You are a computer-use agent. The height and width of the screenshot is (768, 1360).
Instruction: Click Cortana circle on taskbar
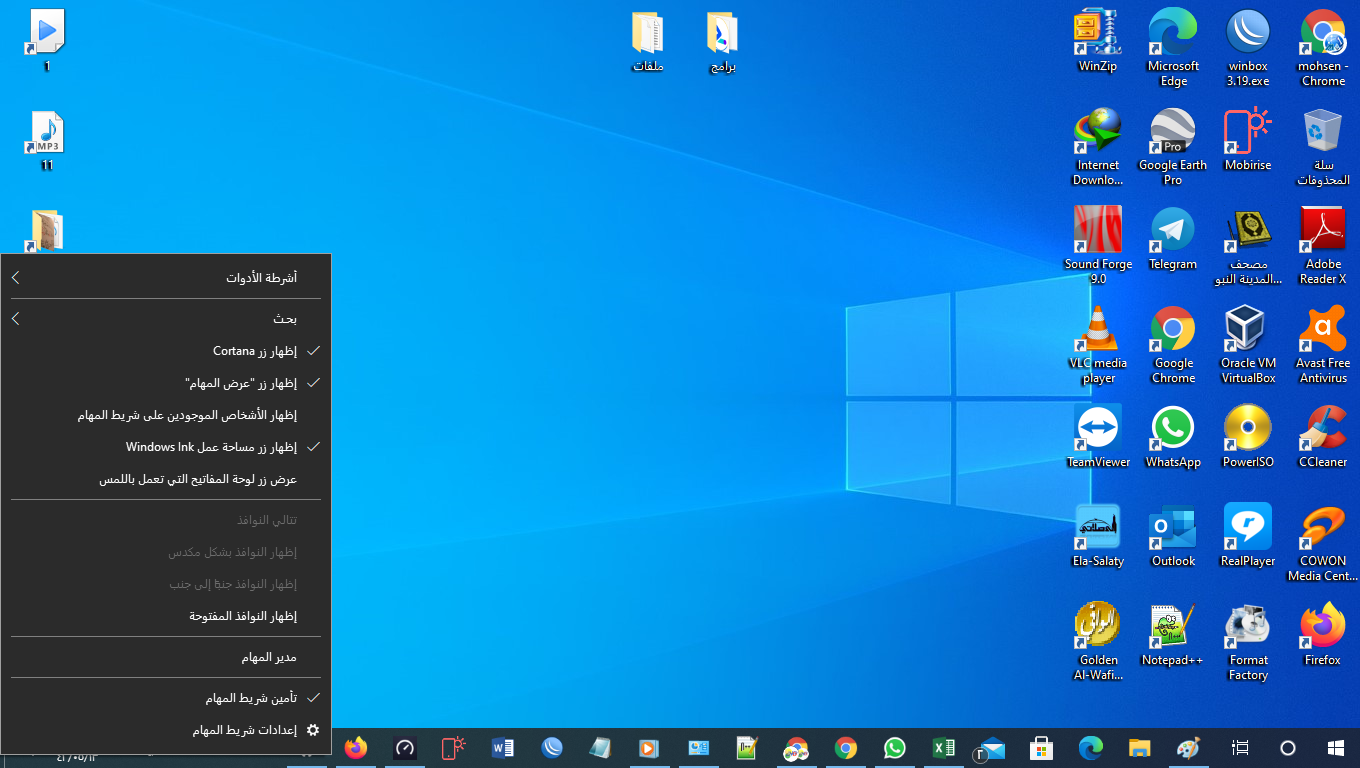[1288, 748]
